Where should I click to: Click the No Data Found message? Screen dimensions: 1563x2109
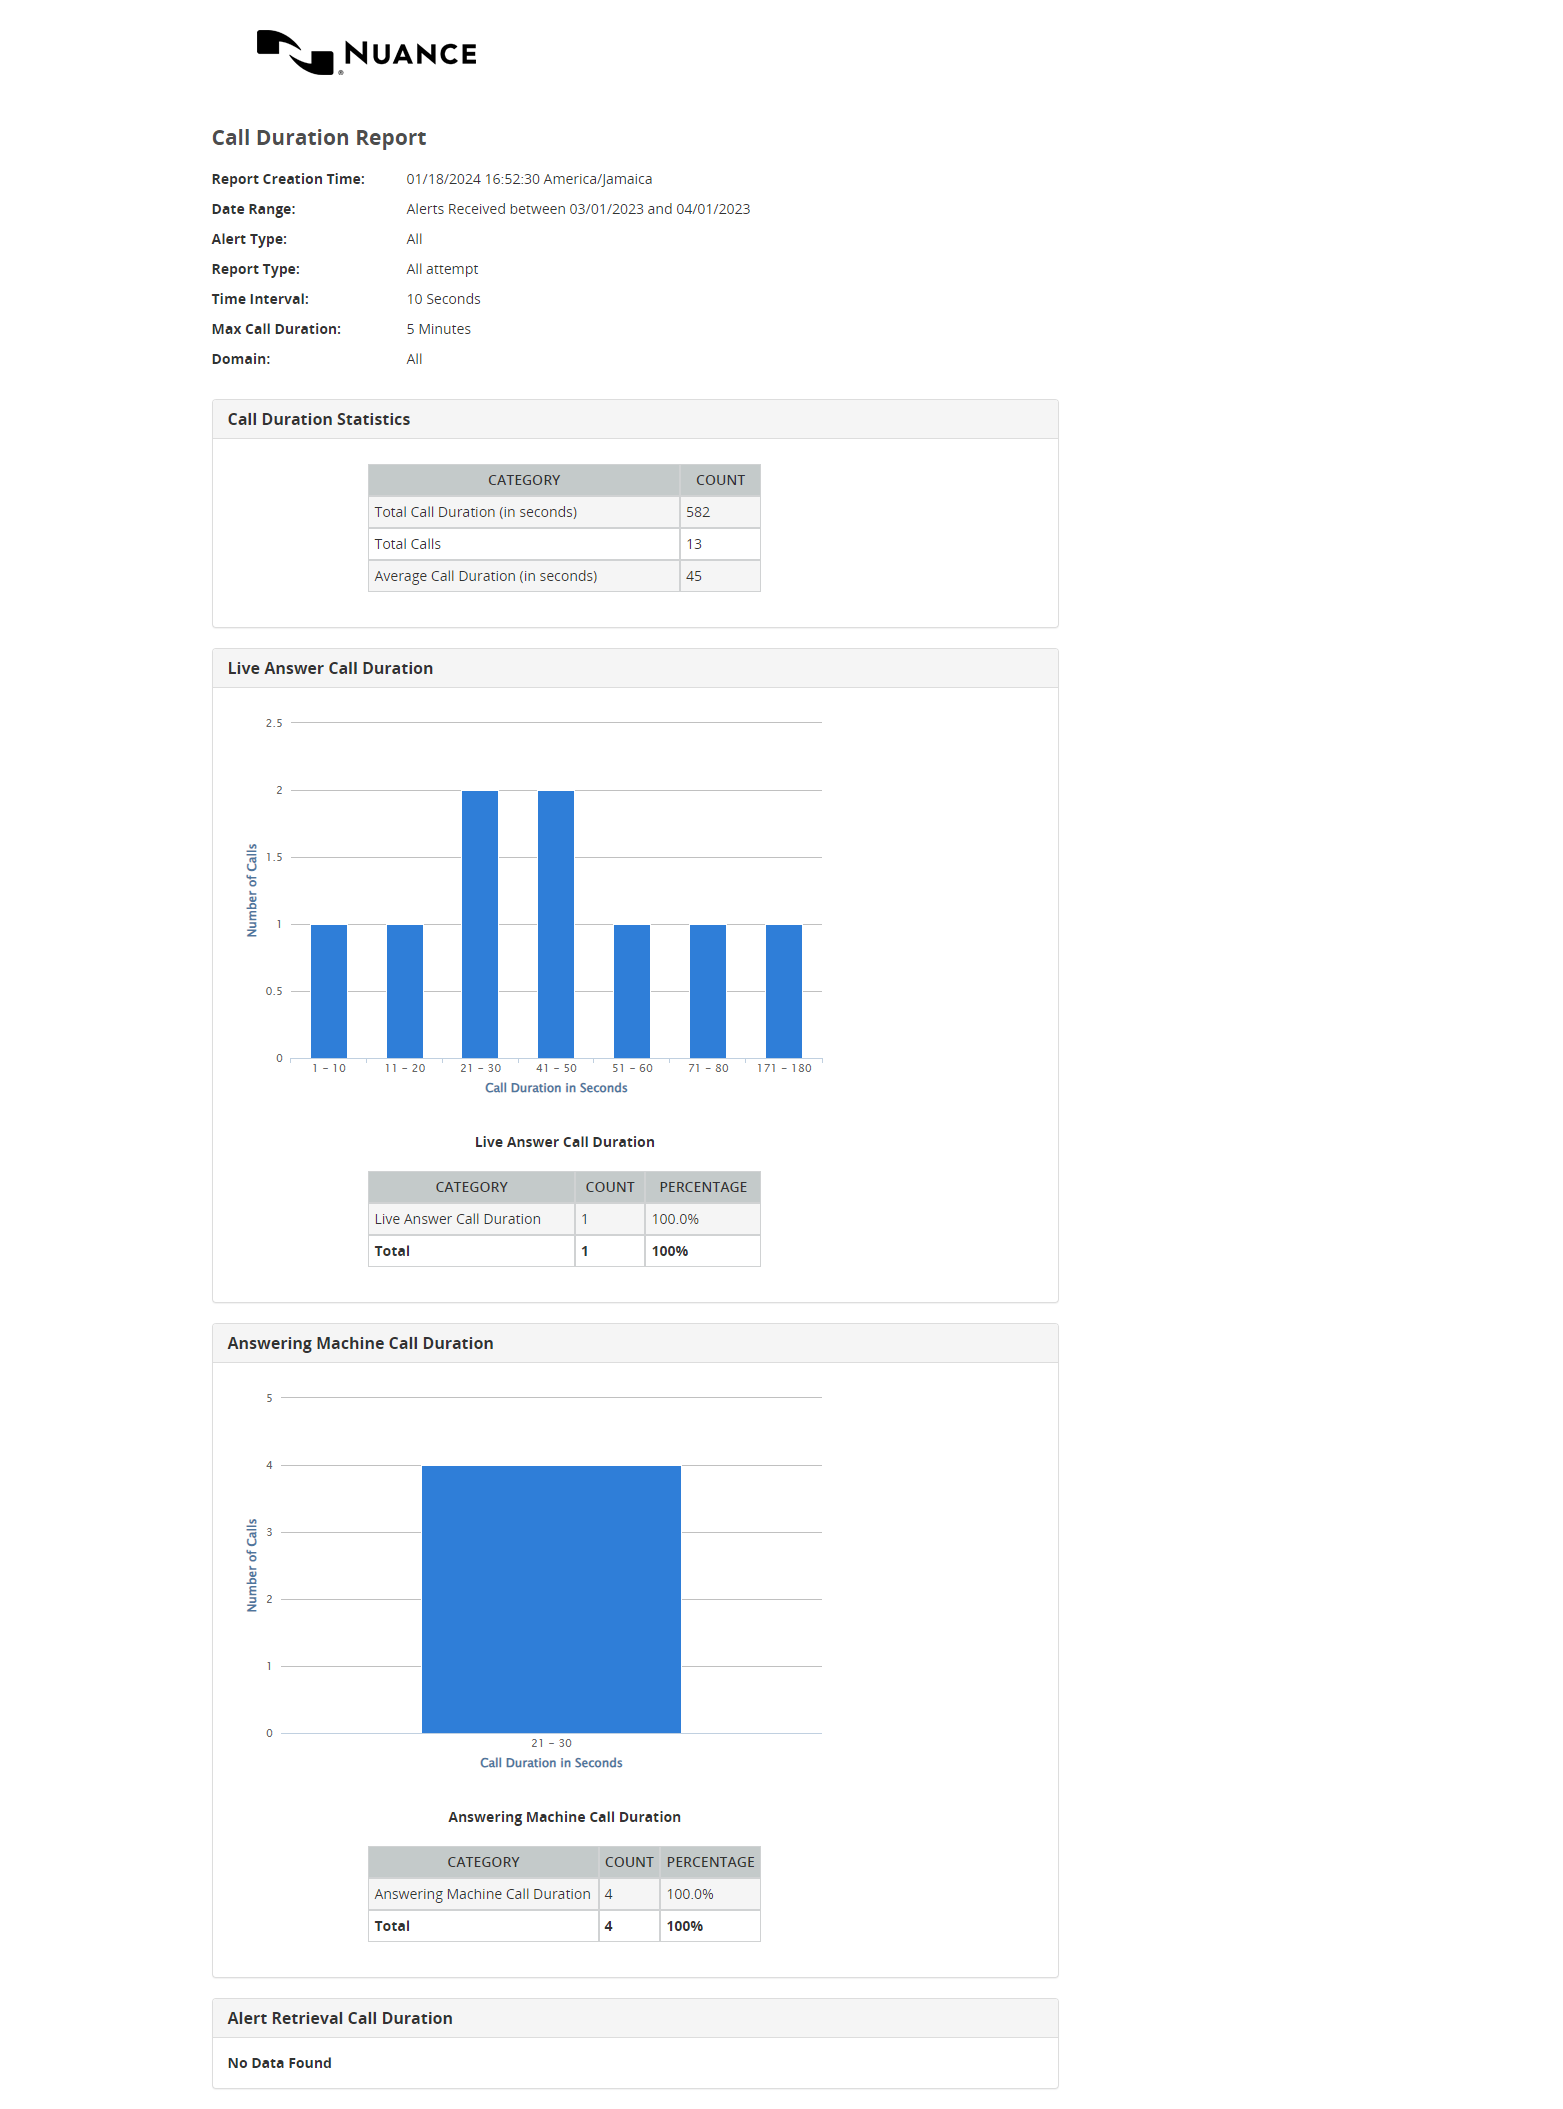click(x=280, y=2063)
